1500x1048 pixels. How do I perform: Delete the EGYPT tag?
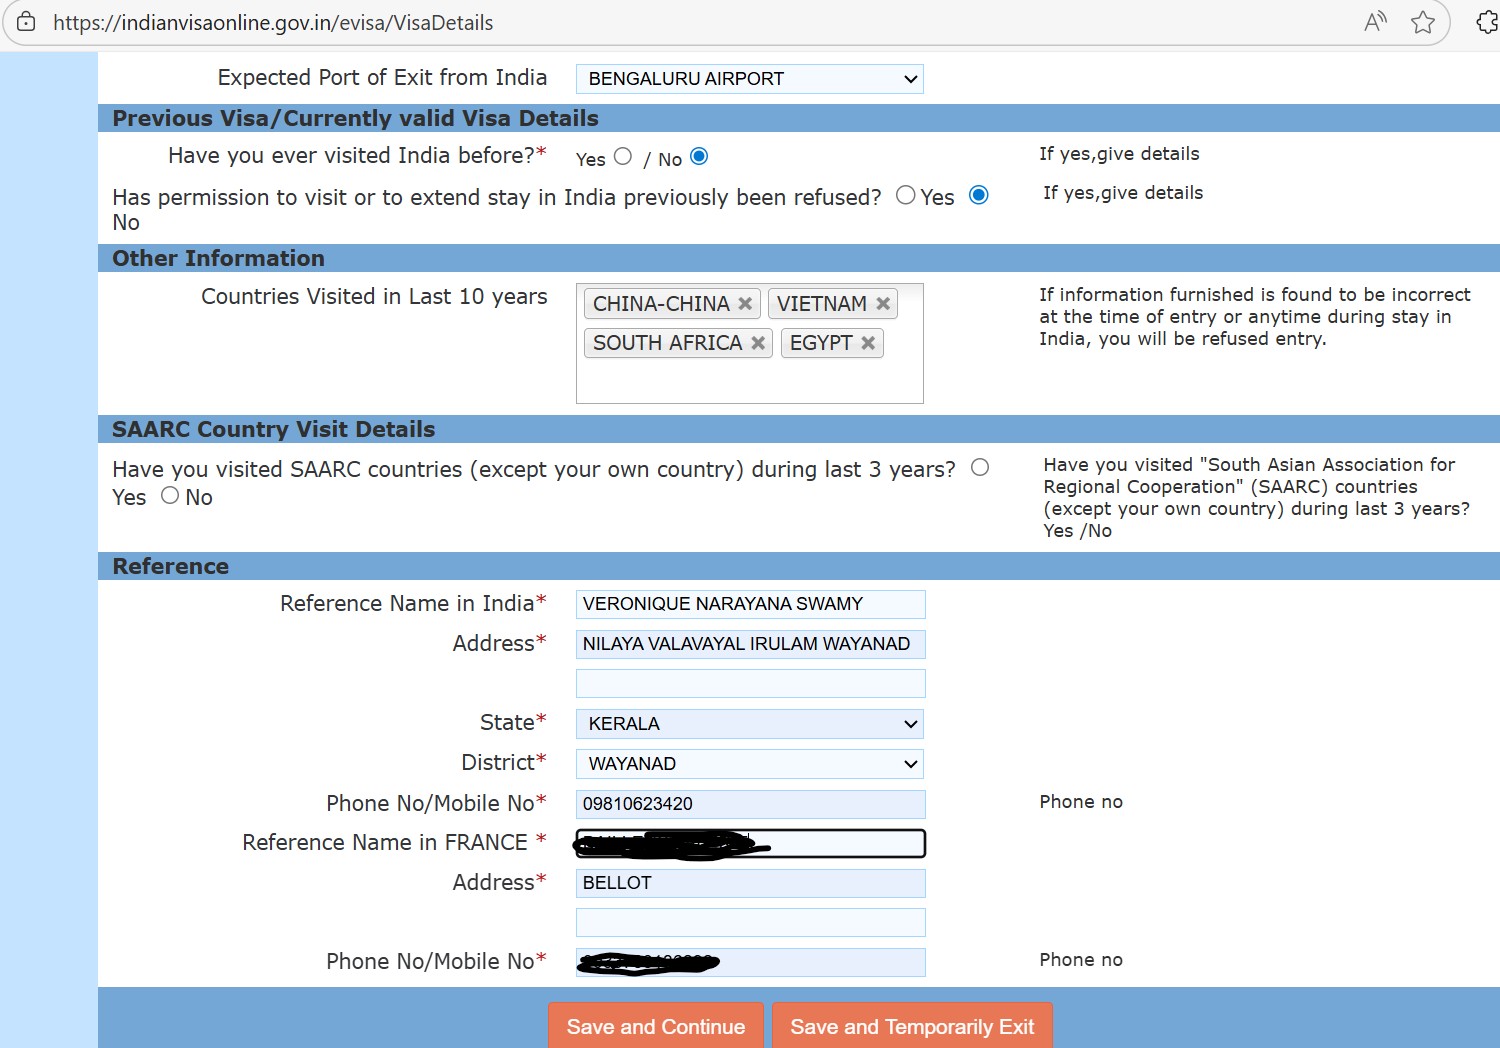(868, 343)
